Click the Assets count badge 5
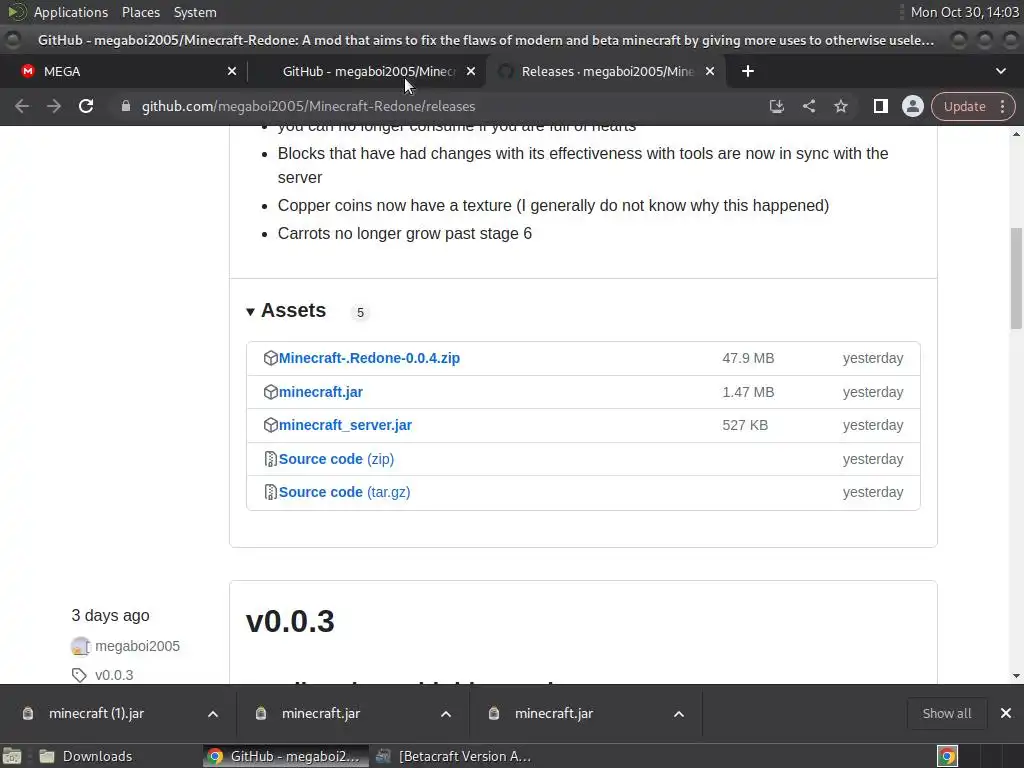Screen dimensions: 1024x768 click(360, 313)
